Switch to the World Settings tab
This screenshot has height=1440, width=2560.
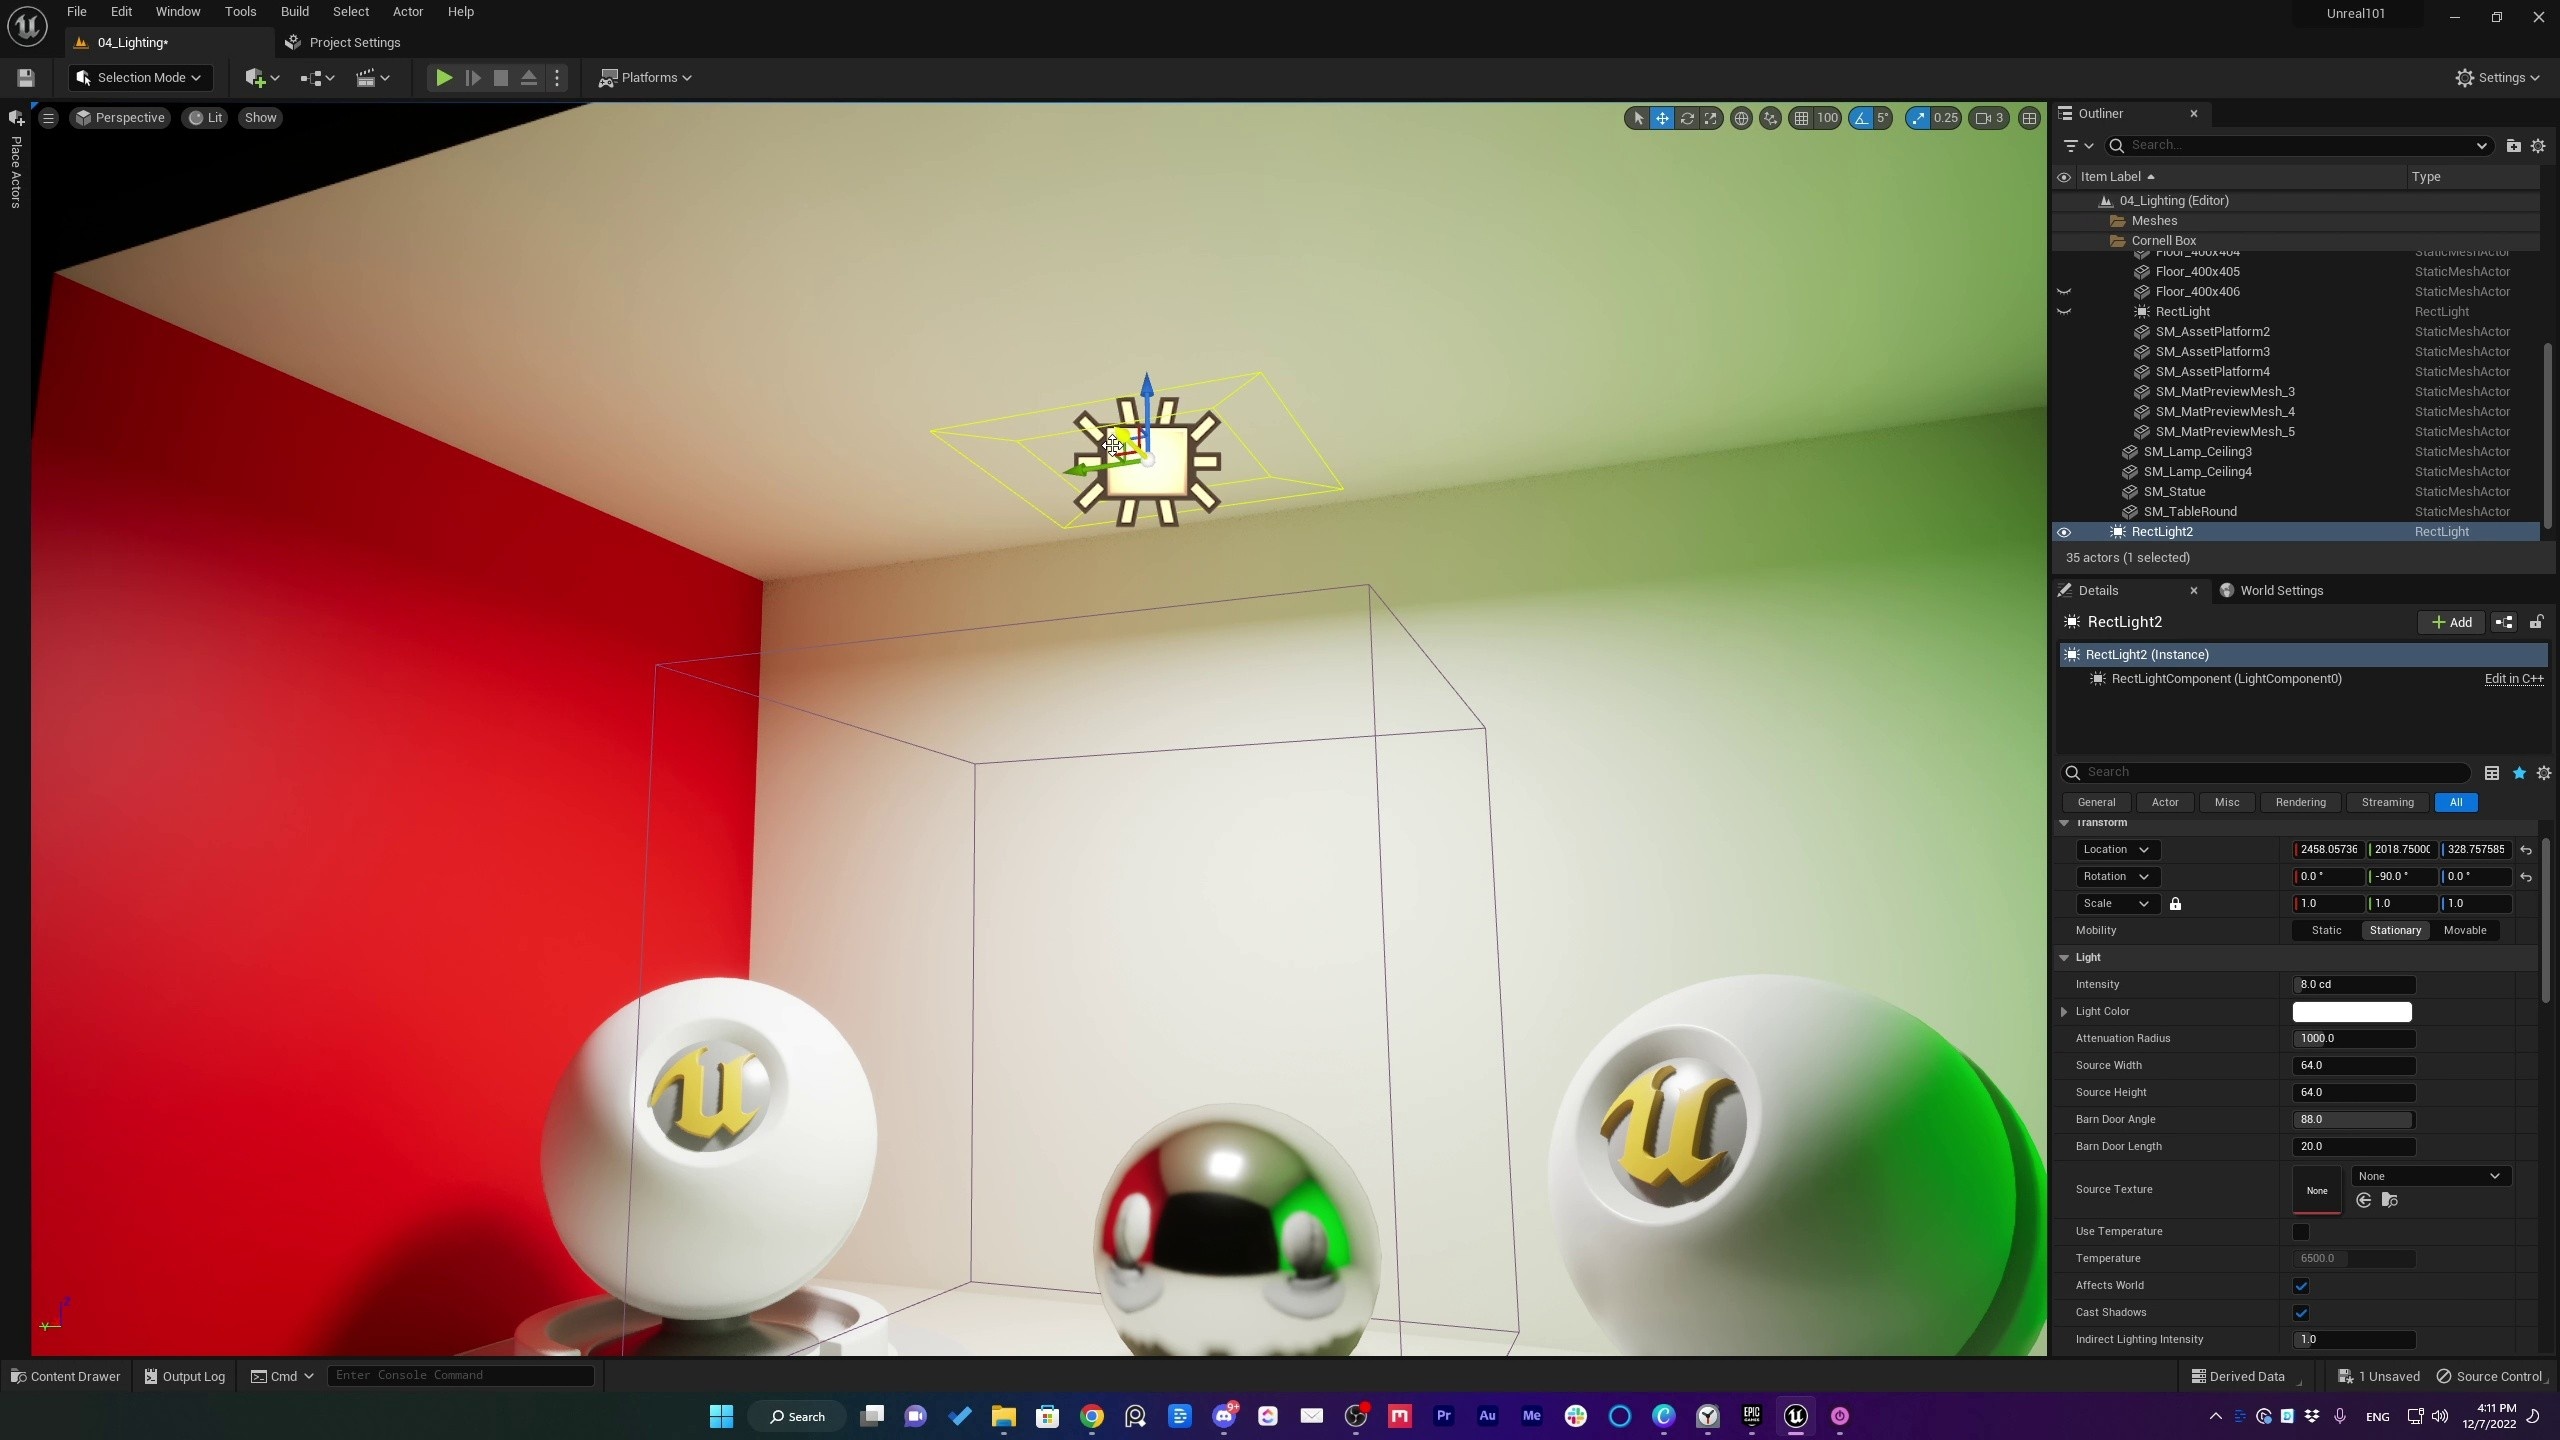(x=2280, y=590)
